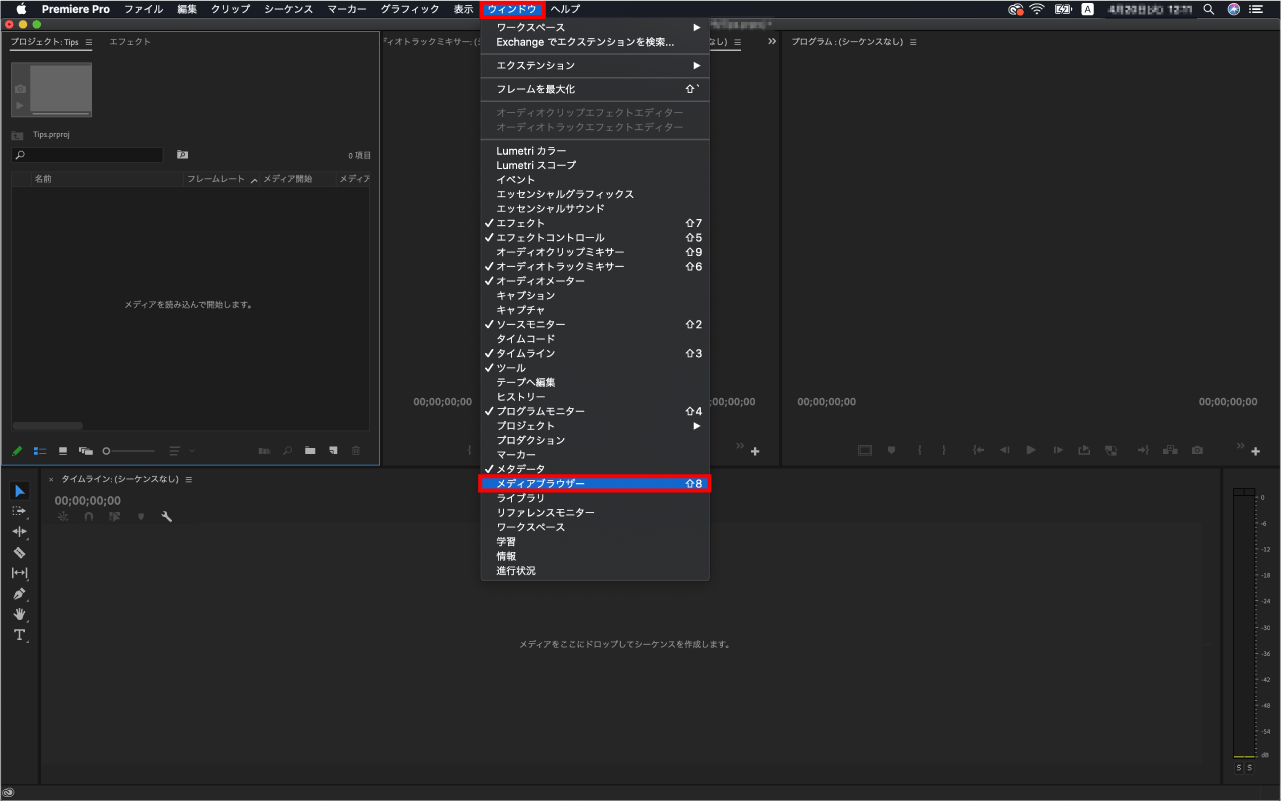Open the macOS Apple menu
The height and width of the screenshot is (801, 1281).
click(20, 9)
